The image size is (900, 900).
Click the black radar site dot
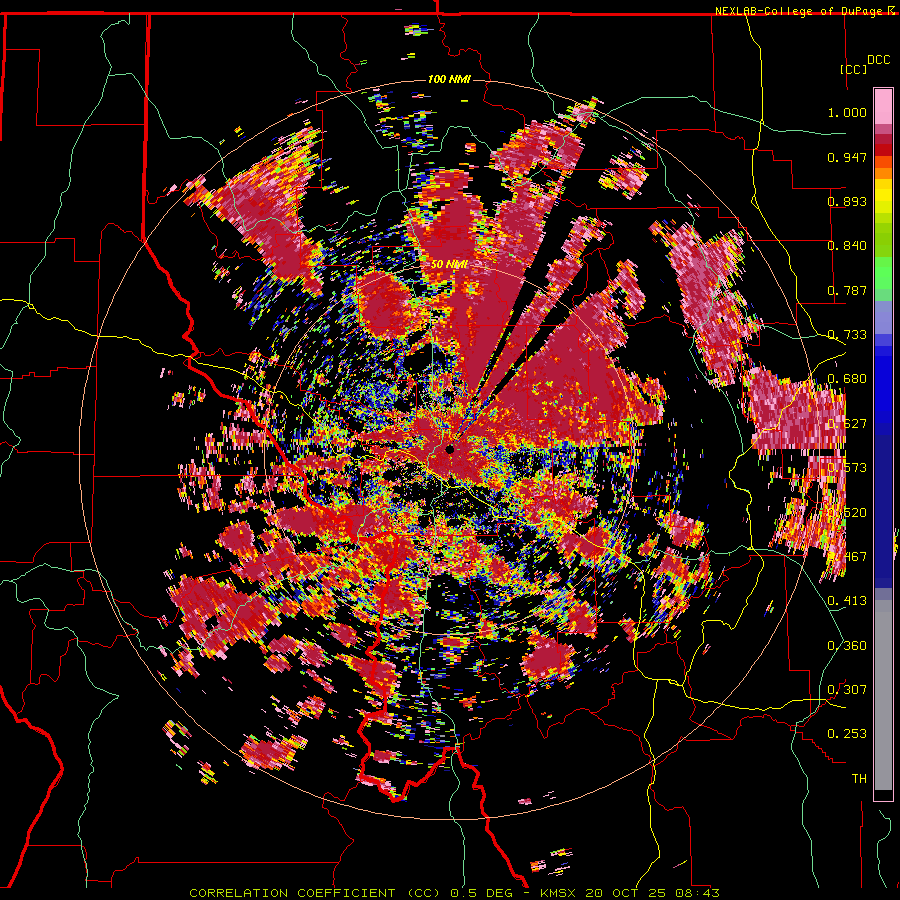[450, 449]
